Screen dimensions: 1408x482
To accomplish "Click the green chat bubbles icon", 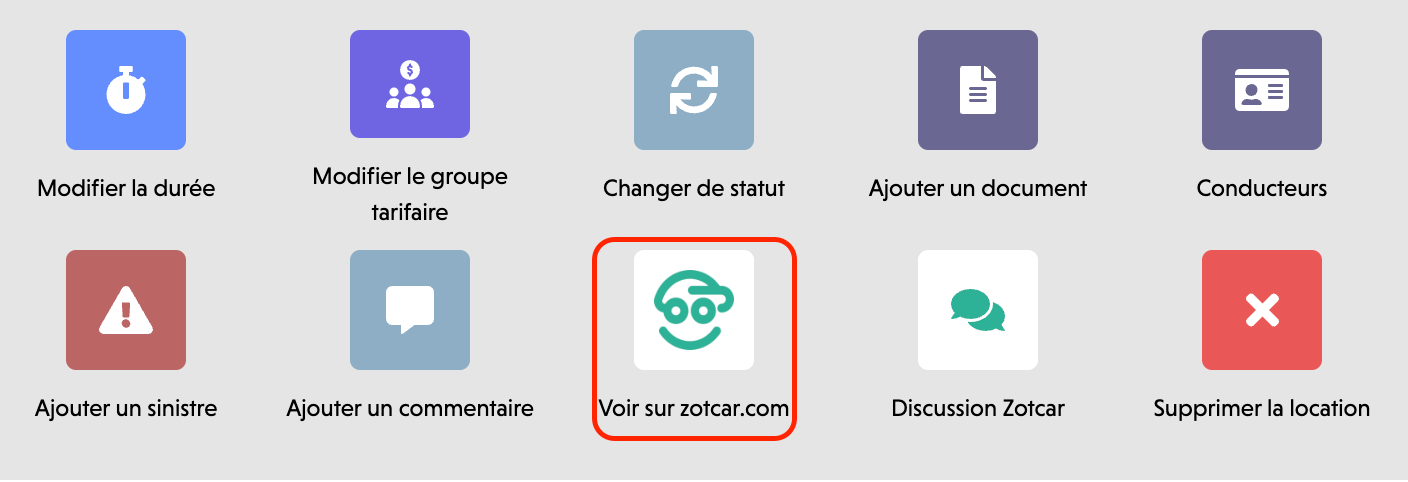I will 978,310.
